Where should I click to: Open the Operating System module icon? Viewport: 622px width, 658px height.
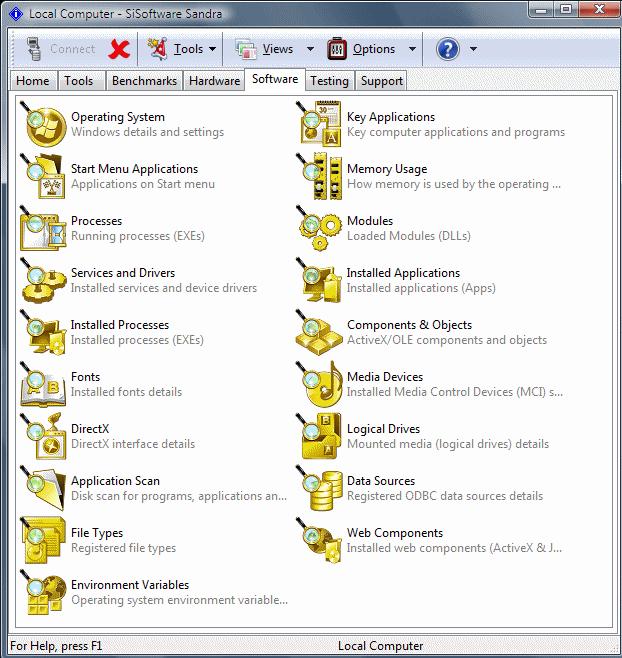click(x=43, y=124)
